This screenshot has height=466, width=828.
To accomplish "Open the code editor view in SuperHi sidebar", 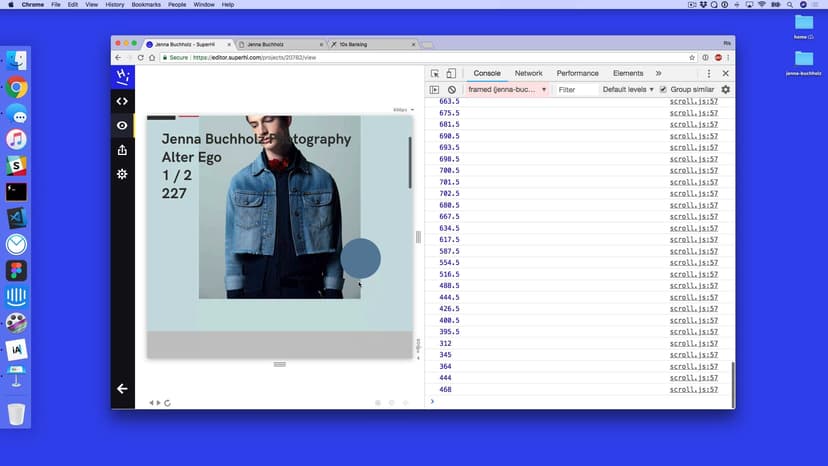I will click(122, 101).
